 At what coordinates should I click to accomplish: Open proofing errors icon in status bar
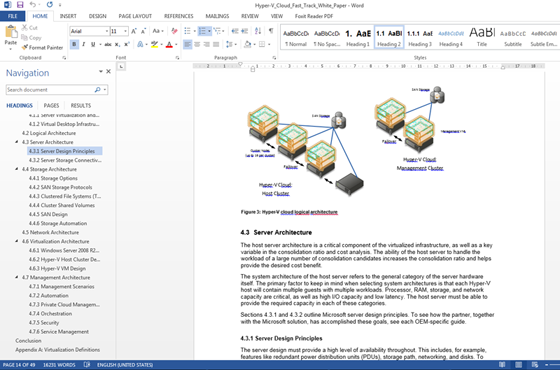coord(86,365)
